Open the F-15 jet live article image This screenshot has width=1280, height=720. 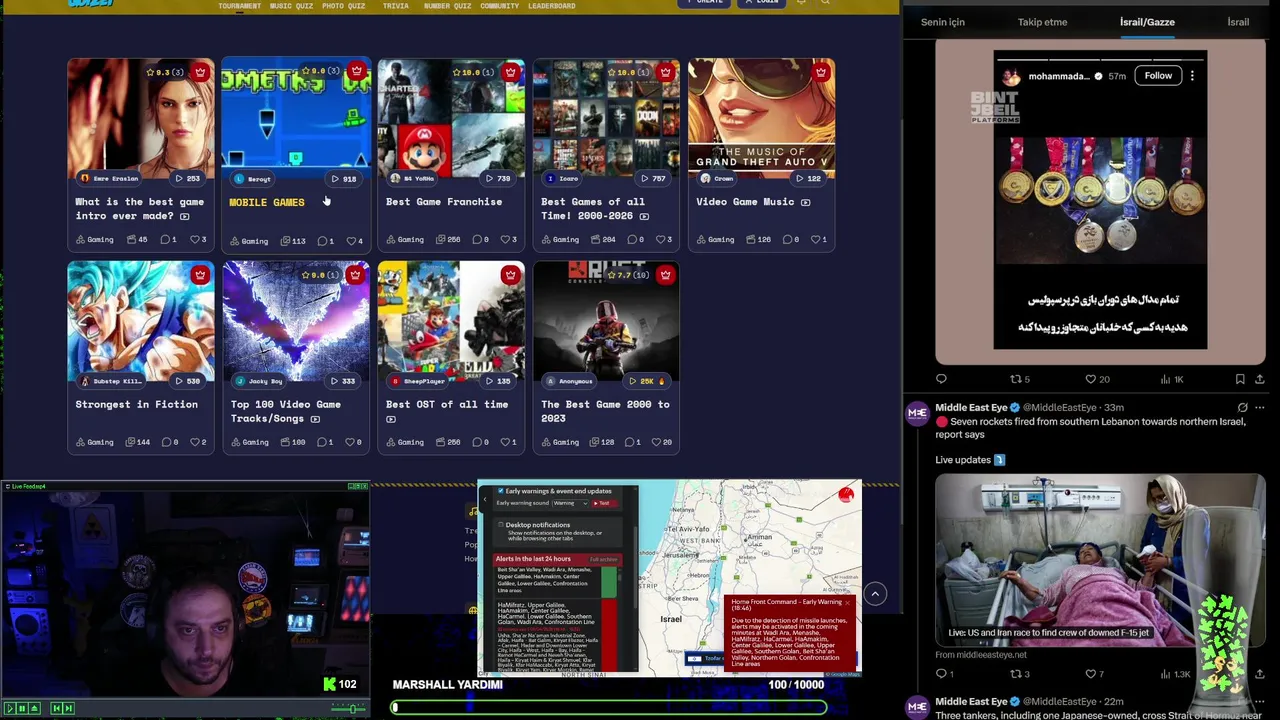click(x=1100, y=560)
